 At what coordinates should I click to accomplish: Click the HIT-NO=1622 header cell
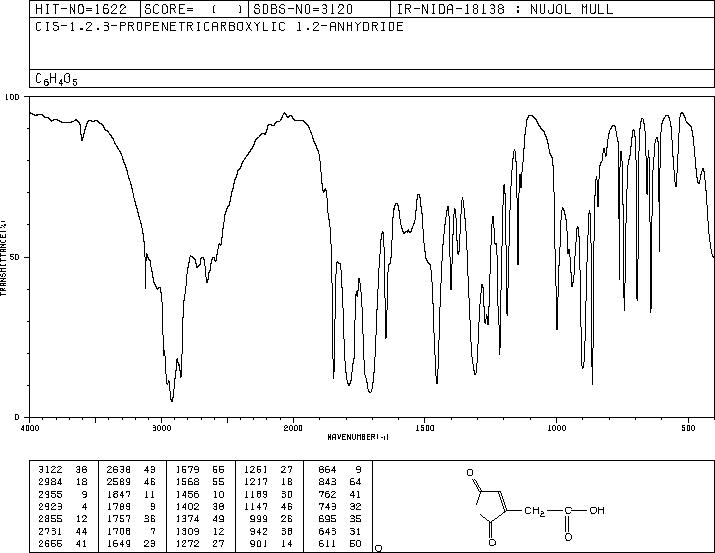(x=85, y=9)
